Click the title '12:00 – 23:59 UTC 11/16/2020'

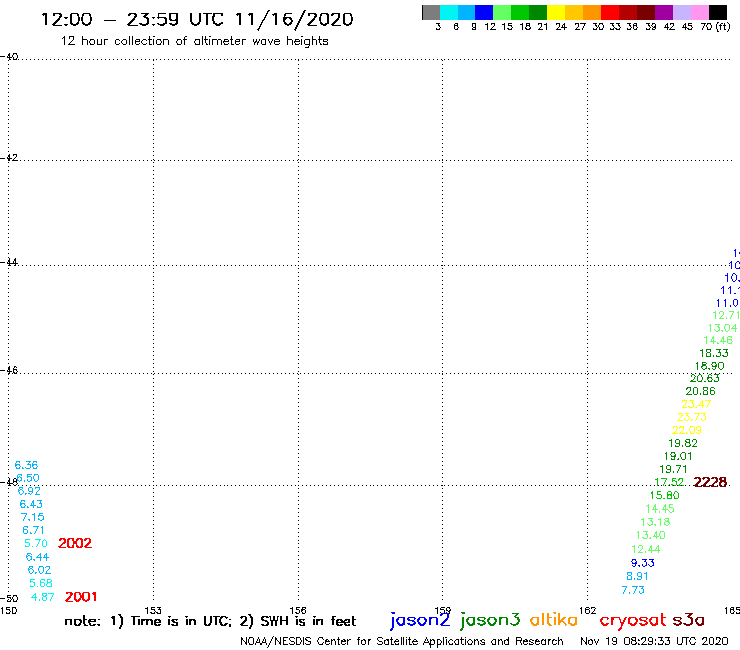(x=197, y=20)
